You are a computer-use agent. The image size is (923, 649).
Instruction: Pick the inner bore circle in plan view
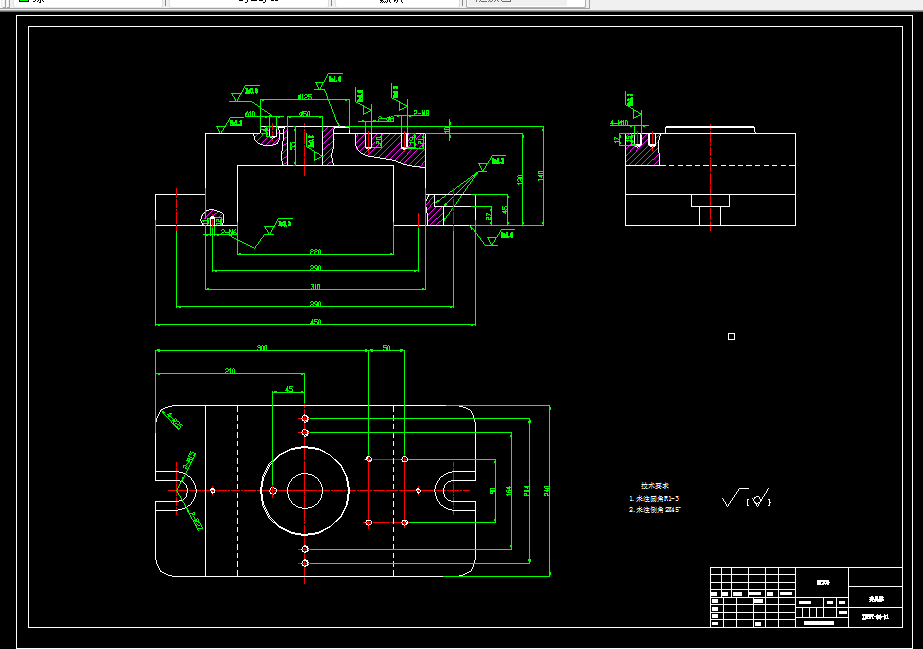pyautogui.click(x=305, y=491)
